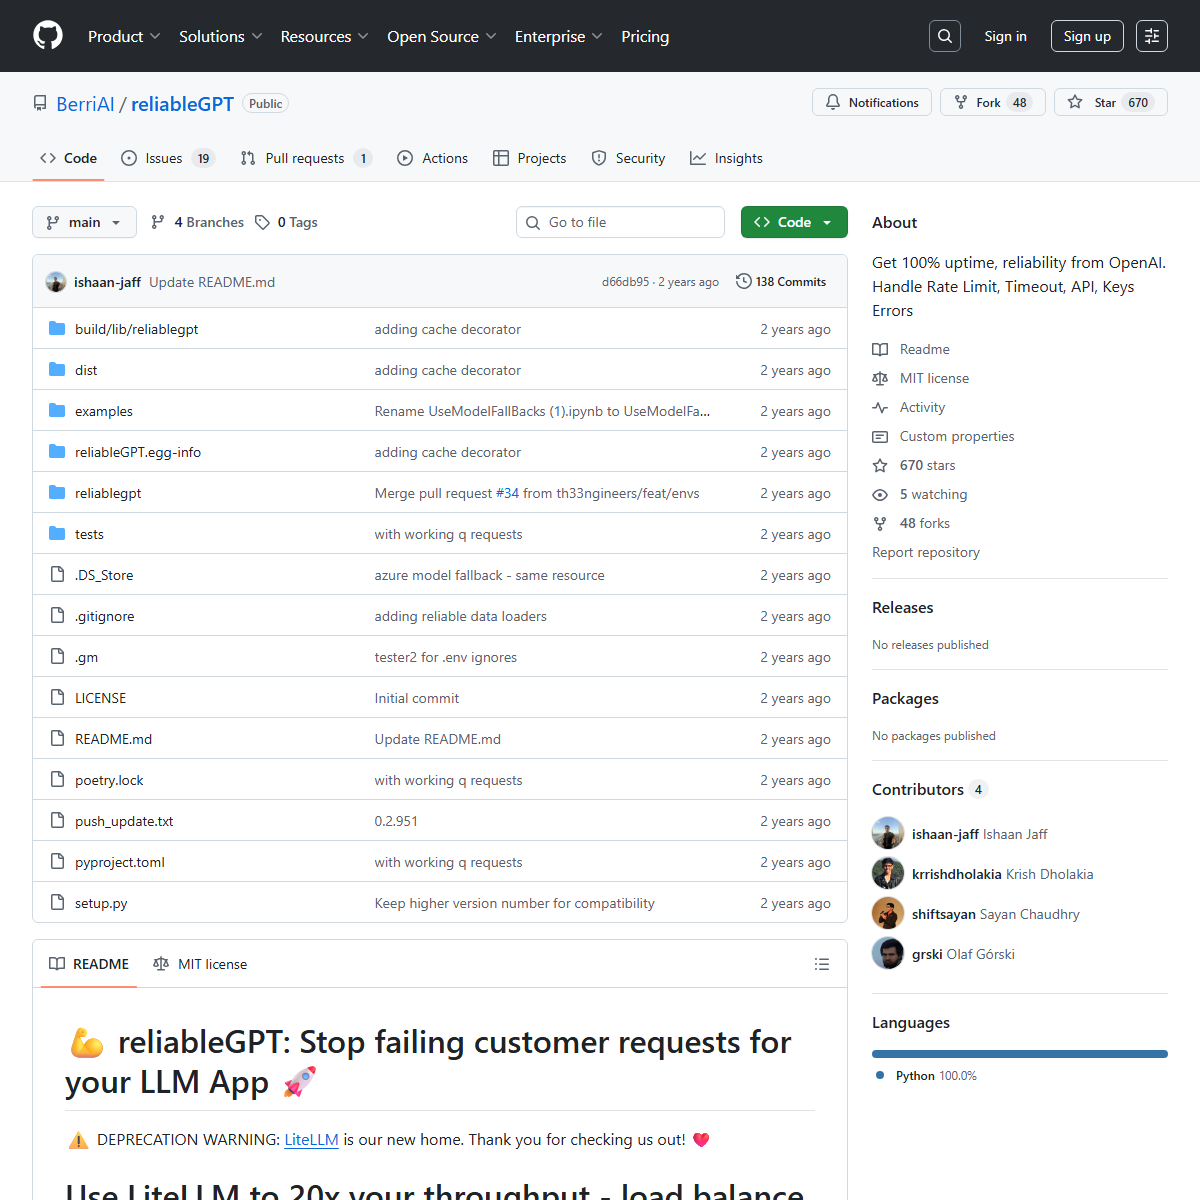Expand the Solutions menu

click(x=220, y=36)
